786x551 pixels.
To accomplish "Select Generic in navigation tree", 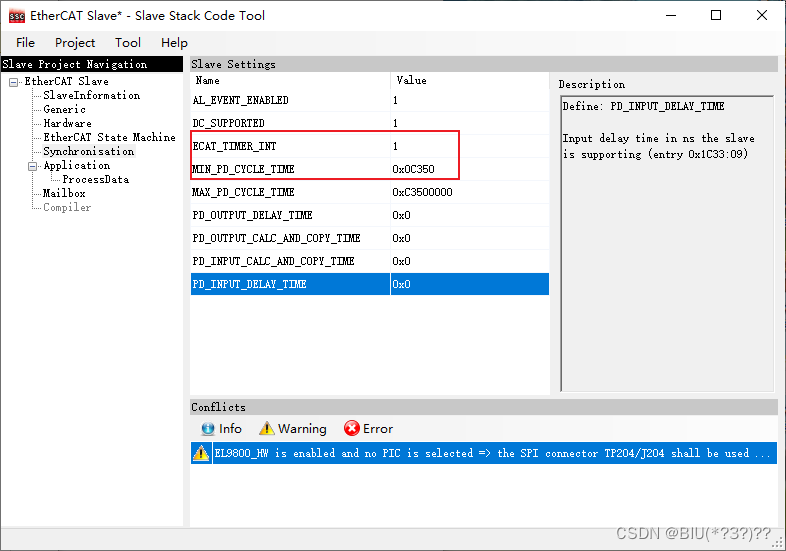I will pyautogui.click(x=64, y=109).
